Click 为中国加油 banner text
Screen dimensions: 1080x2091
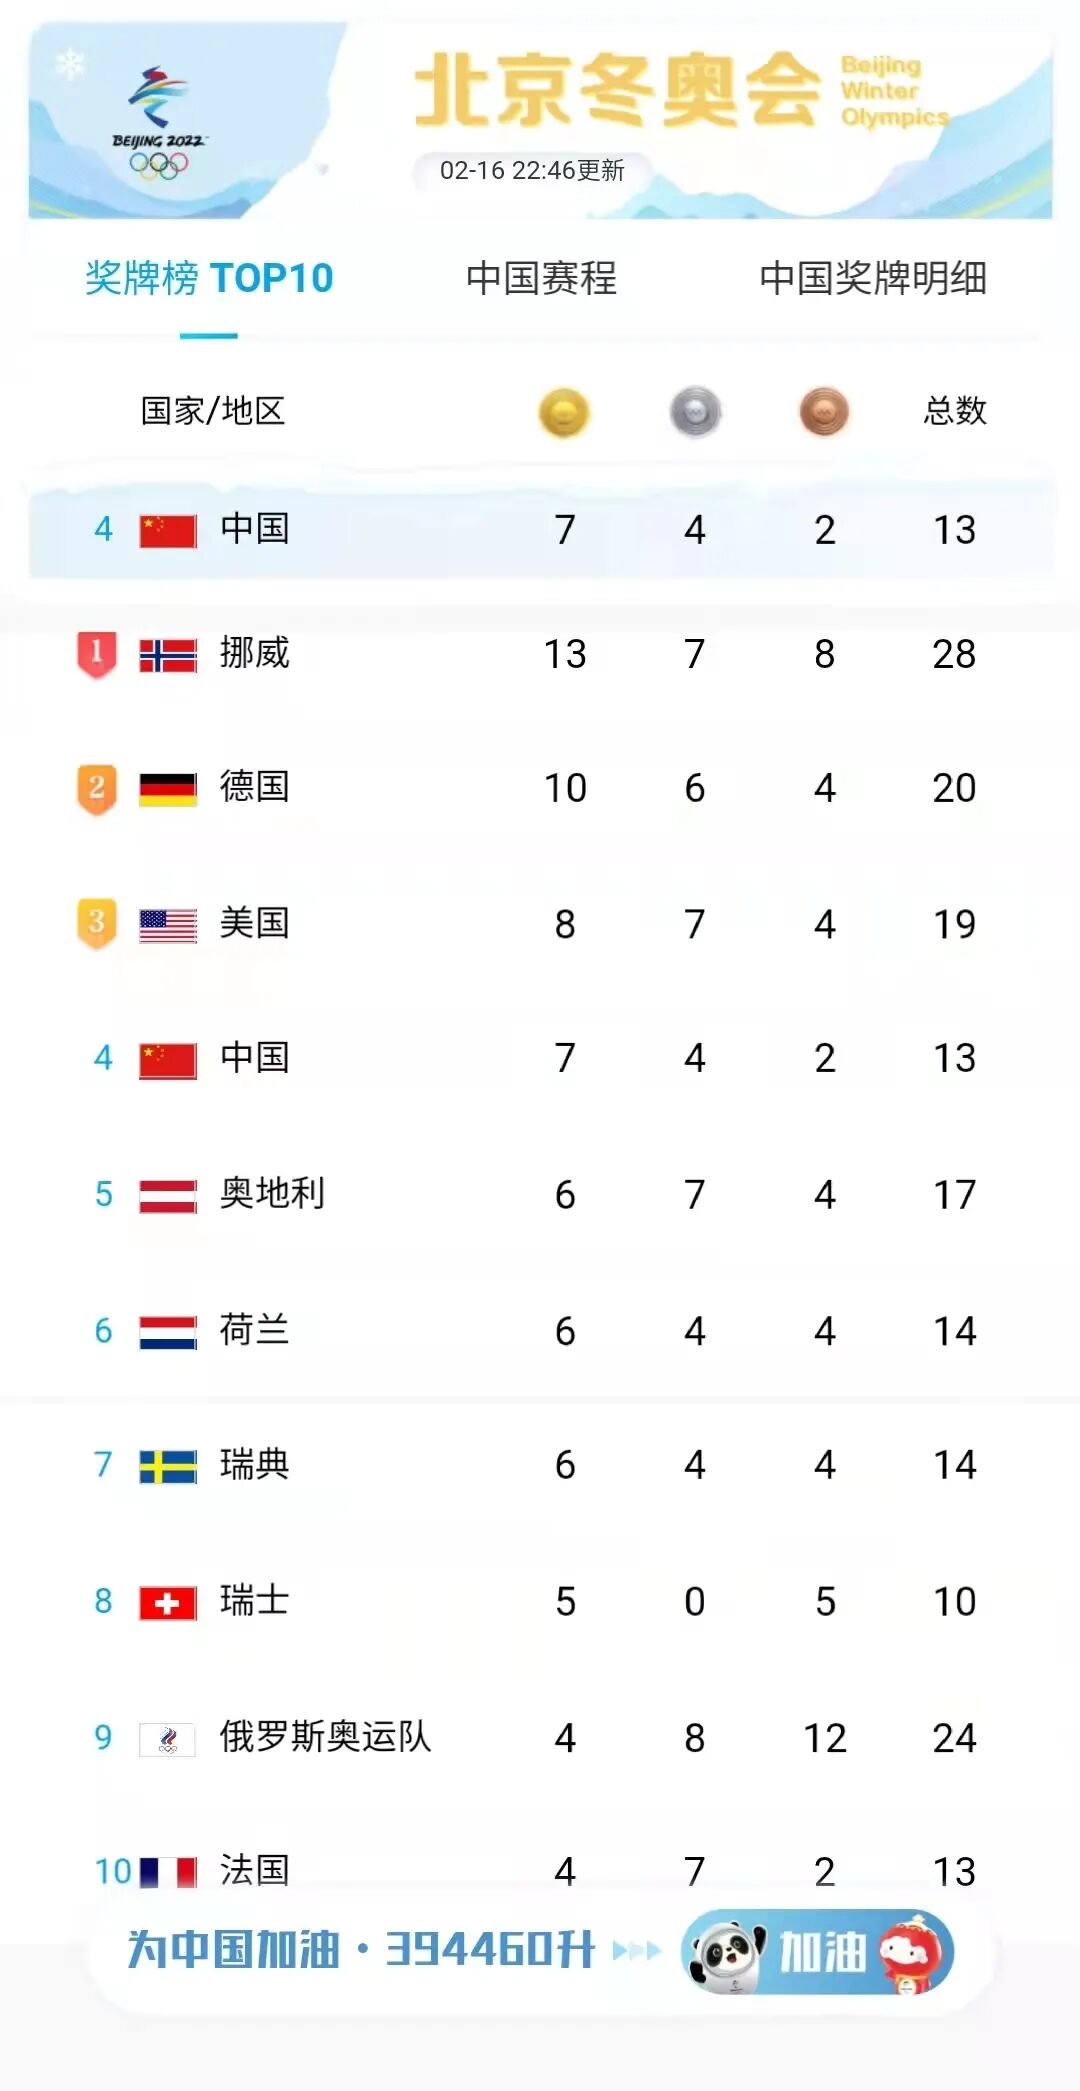pos(233,1950)
